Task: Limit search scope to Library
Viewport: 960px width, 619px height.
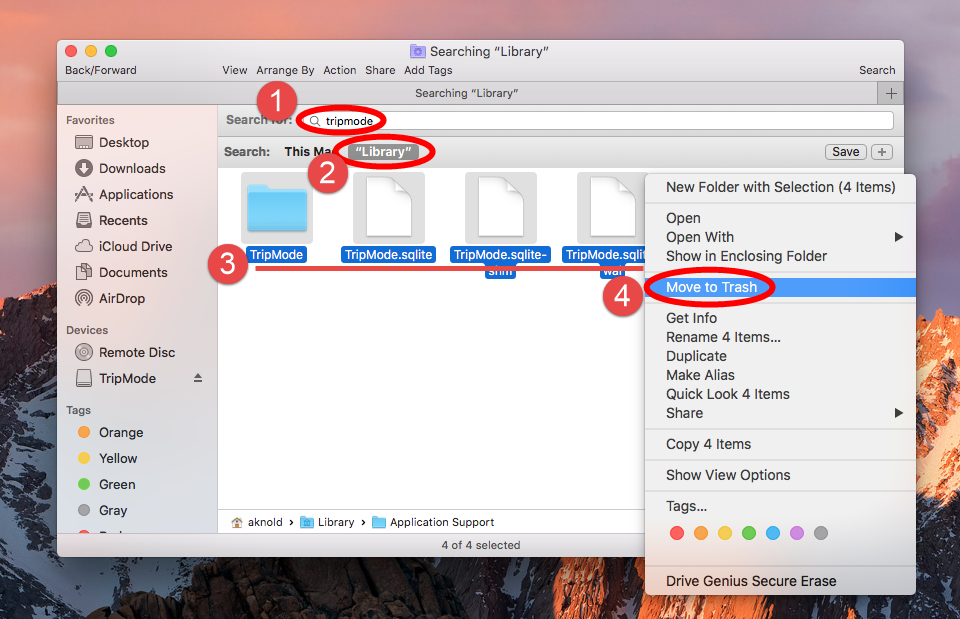Action: pos(384,151)
